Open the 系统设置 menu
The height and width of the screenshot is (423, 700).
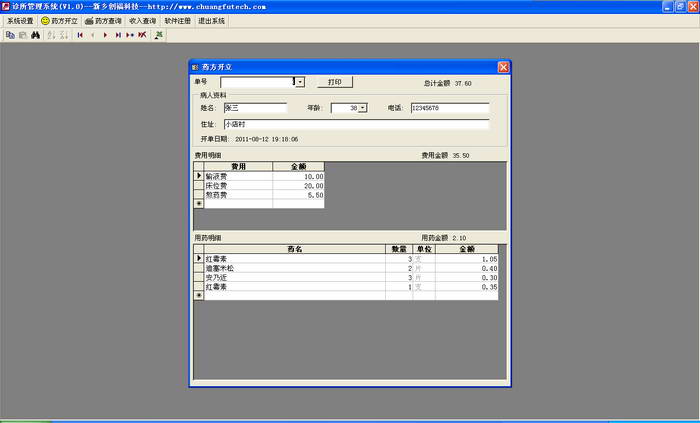[x=19, y=20]
